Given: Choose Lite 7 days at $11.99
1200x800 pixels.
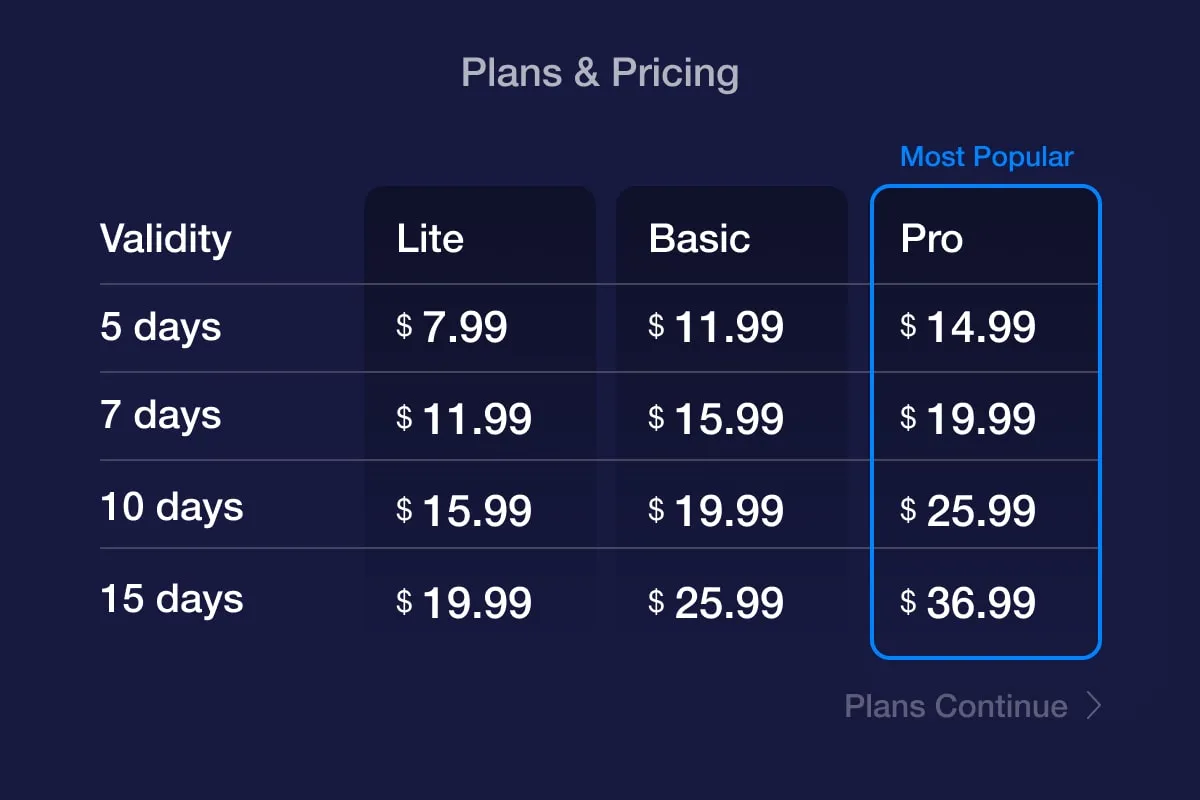Looking at the screenshot, I should (x=464, y=419).
